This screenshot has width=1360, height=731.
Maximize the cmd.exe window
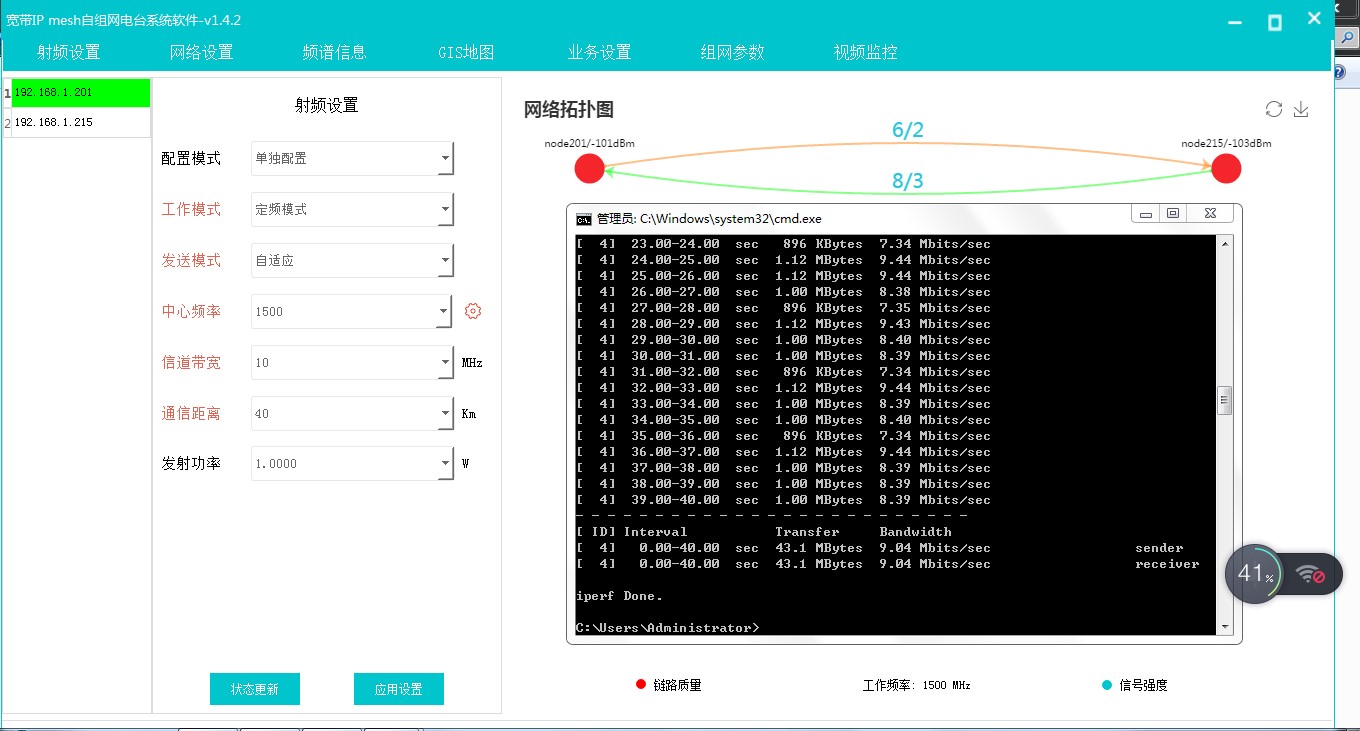click(x=1173, y=213)
